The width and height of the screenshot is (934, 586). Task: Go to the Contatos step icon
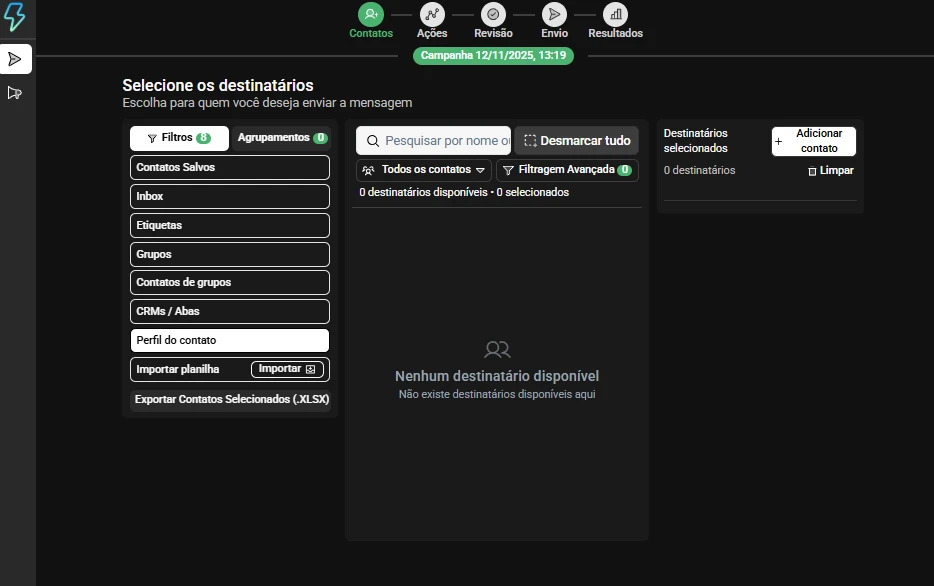click(x=371, y=14)
